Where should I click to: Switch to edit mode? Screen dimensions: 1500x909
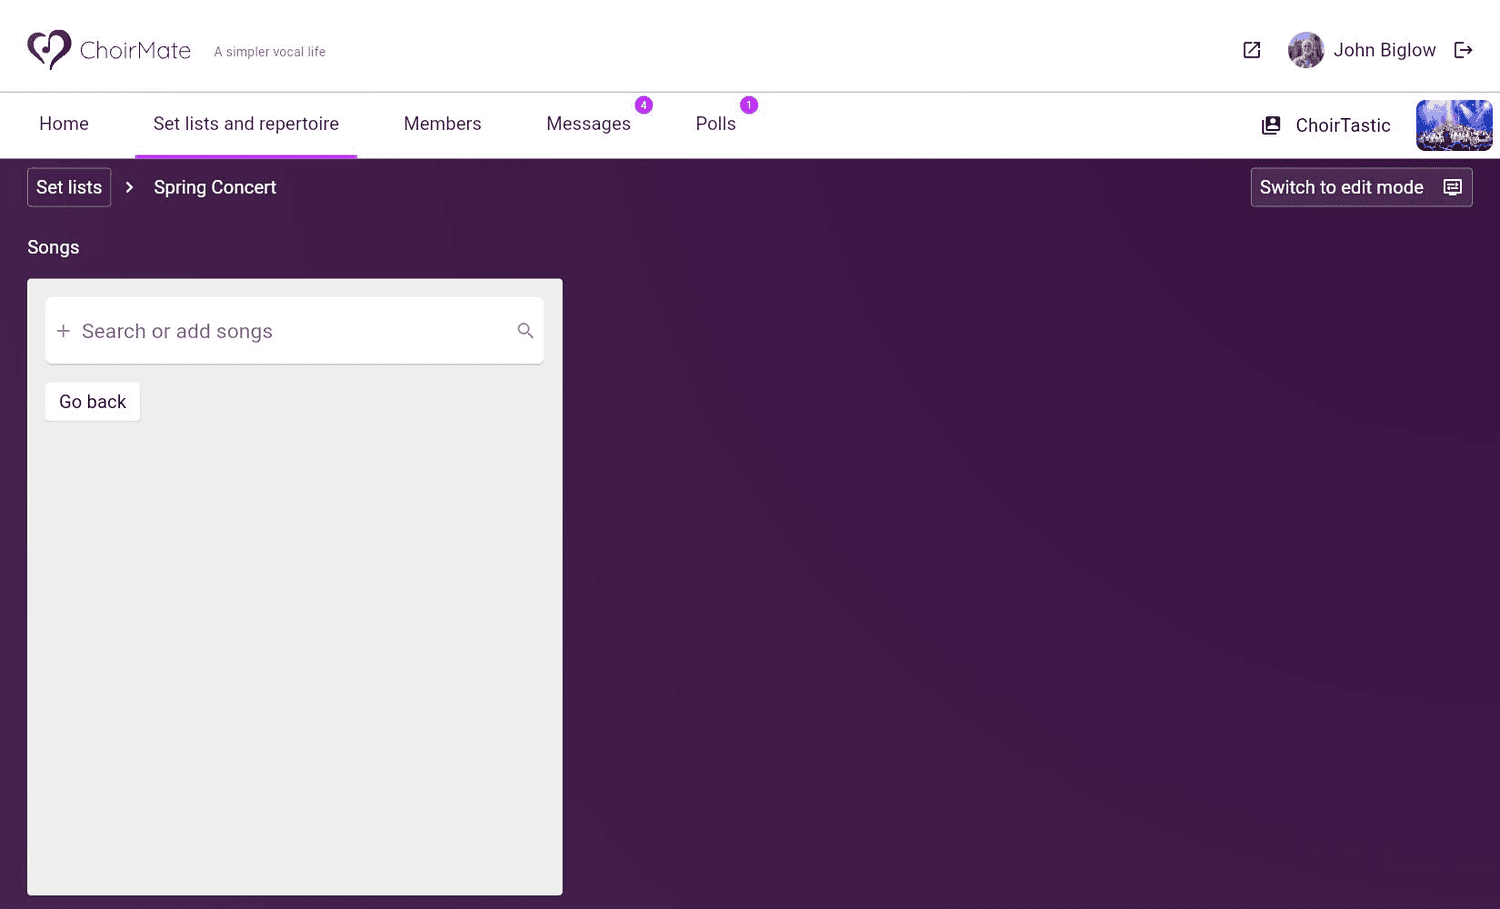1361,187
